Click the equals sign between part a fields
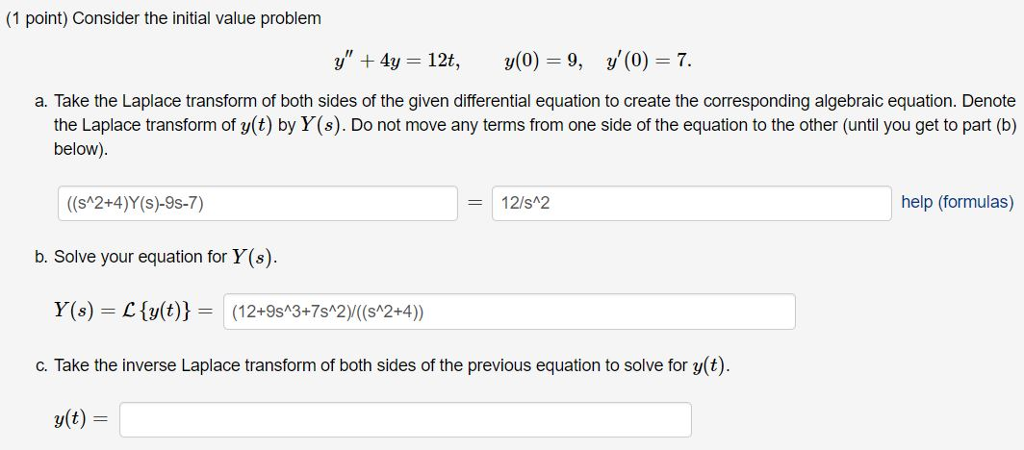 point(475,204)
